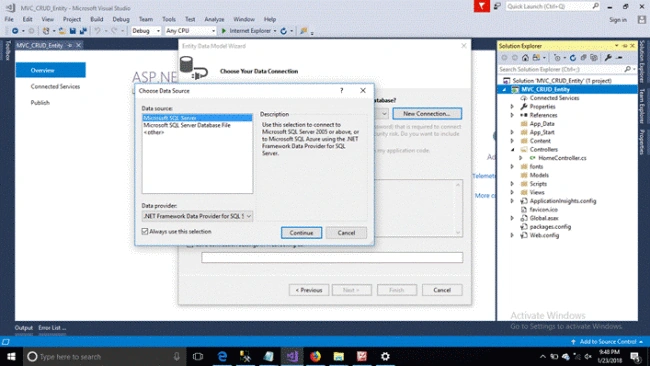Click the Sign in link
The width and height of the screenshot is (650, 366).
pos(618,20)
